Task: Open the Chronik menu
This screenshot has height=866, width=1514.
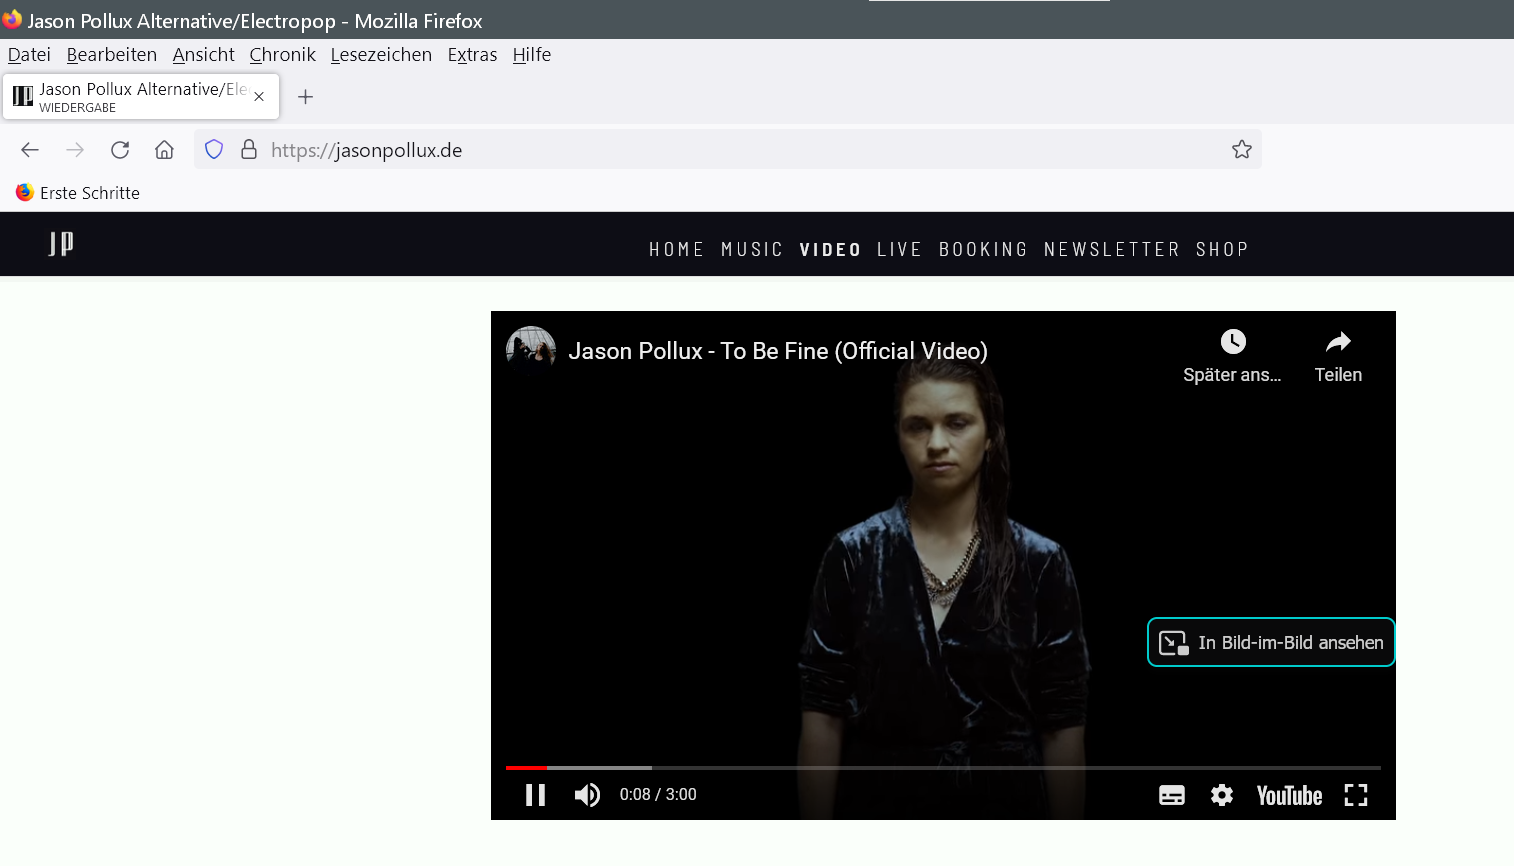Action: (x=282, y=55)
